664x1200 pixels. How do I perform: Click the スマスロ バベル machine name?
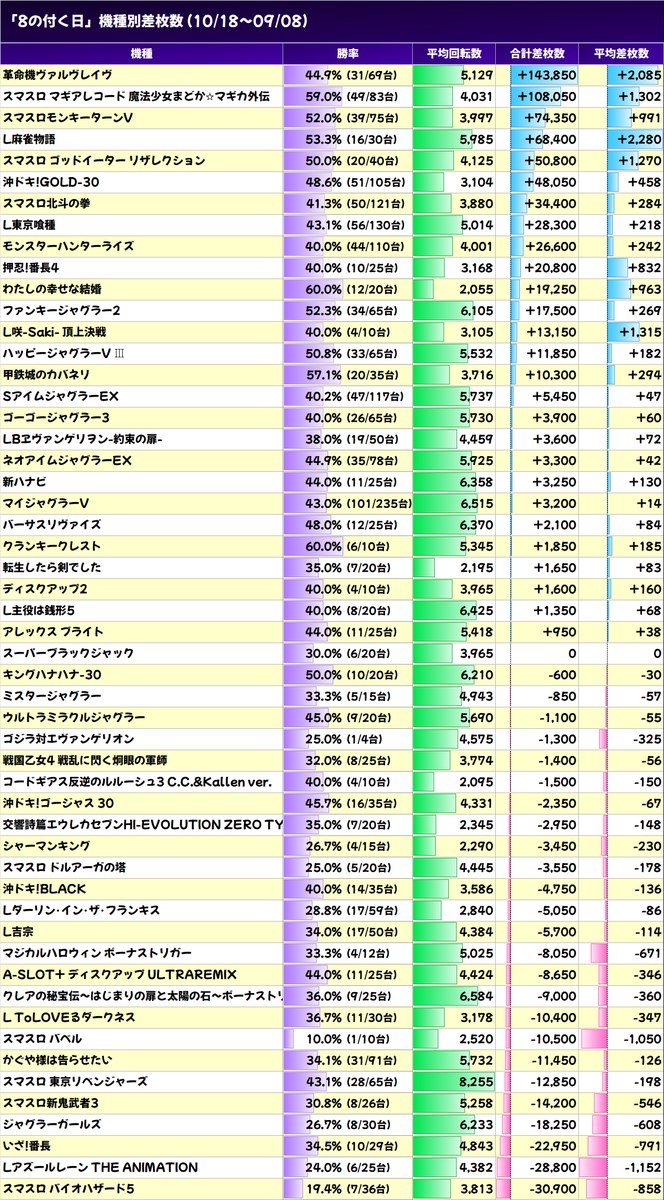click(41, 1038)
